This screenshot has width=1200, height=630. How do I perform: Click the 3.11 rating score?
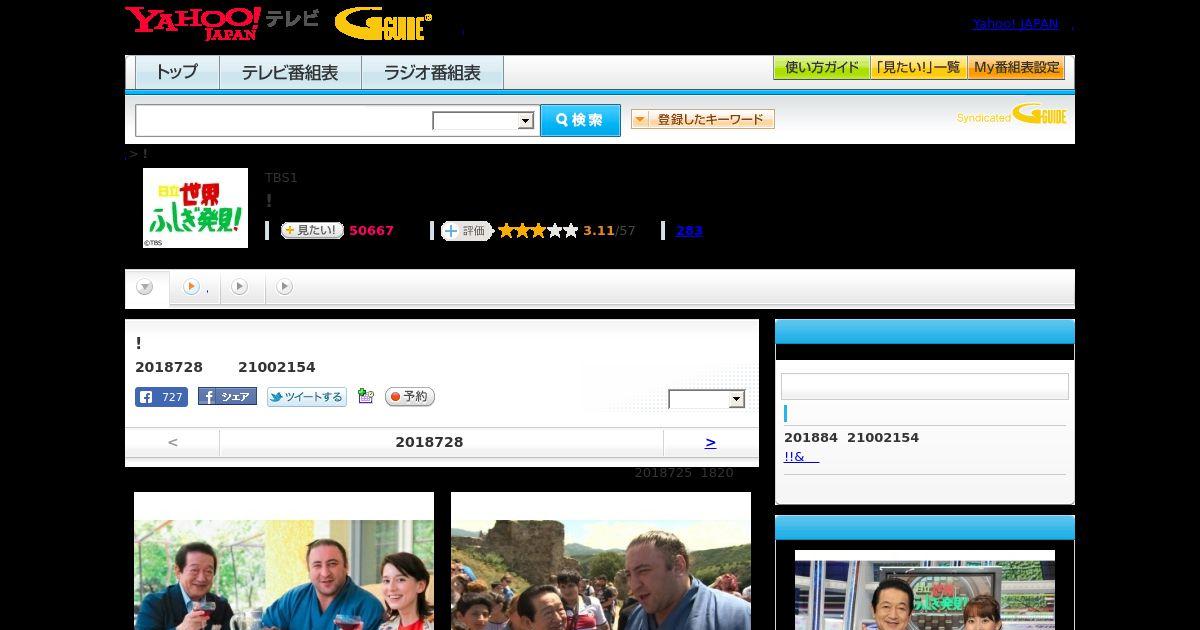pyautogui.click(x=598, y=230)
